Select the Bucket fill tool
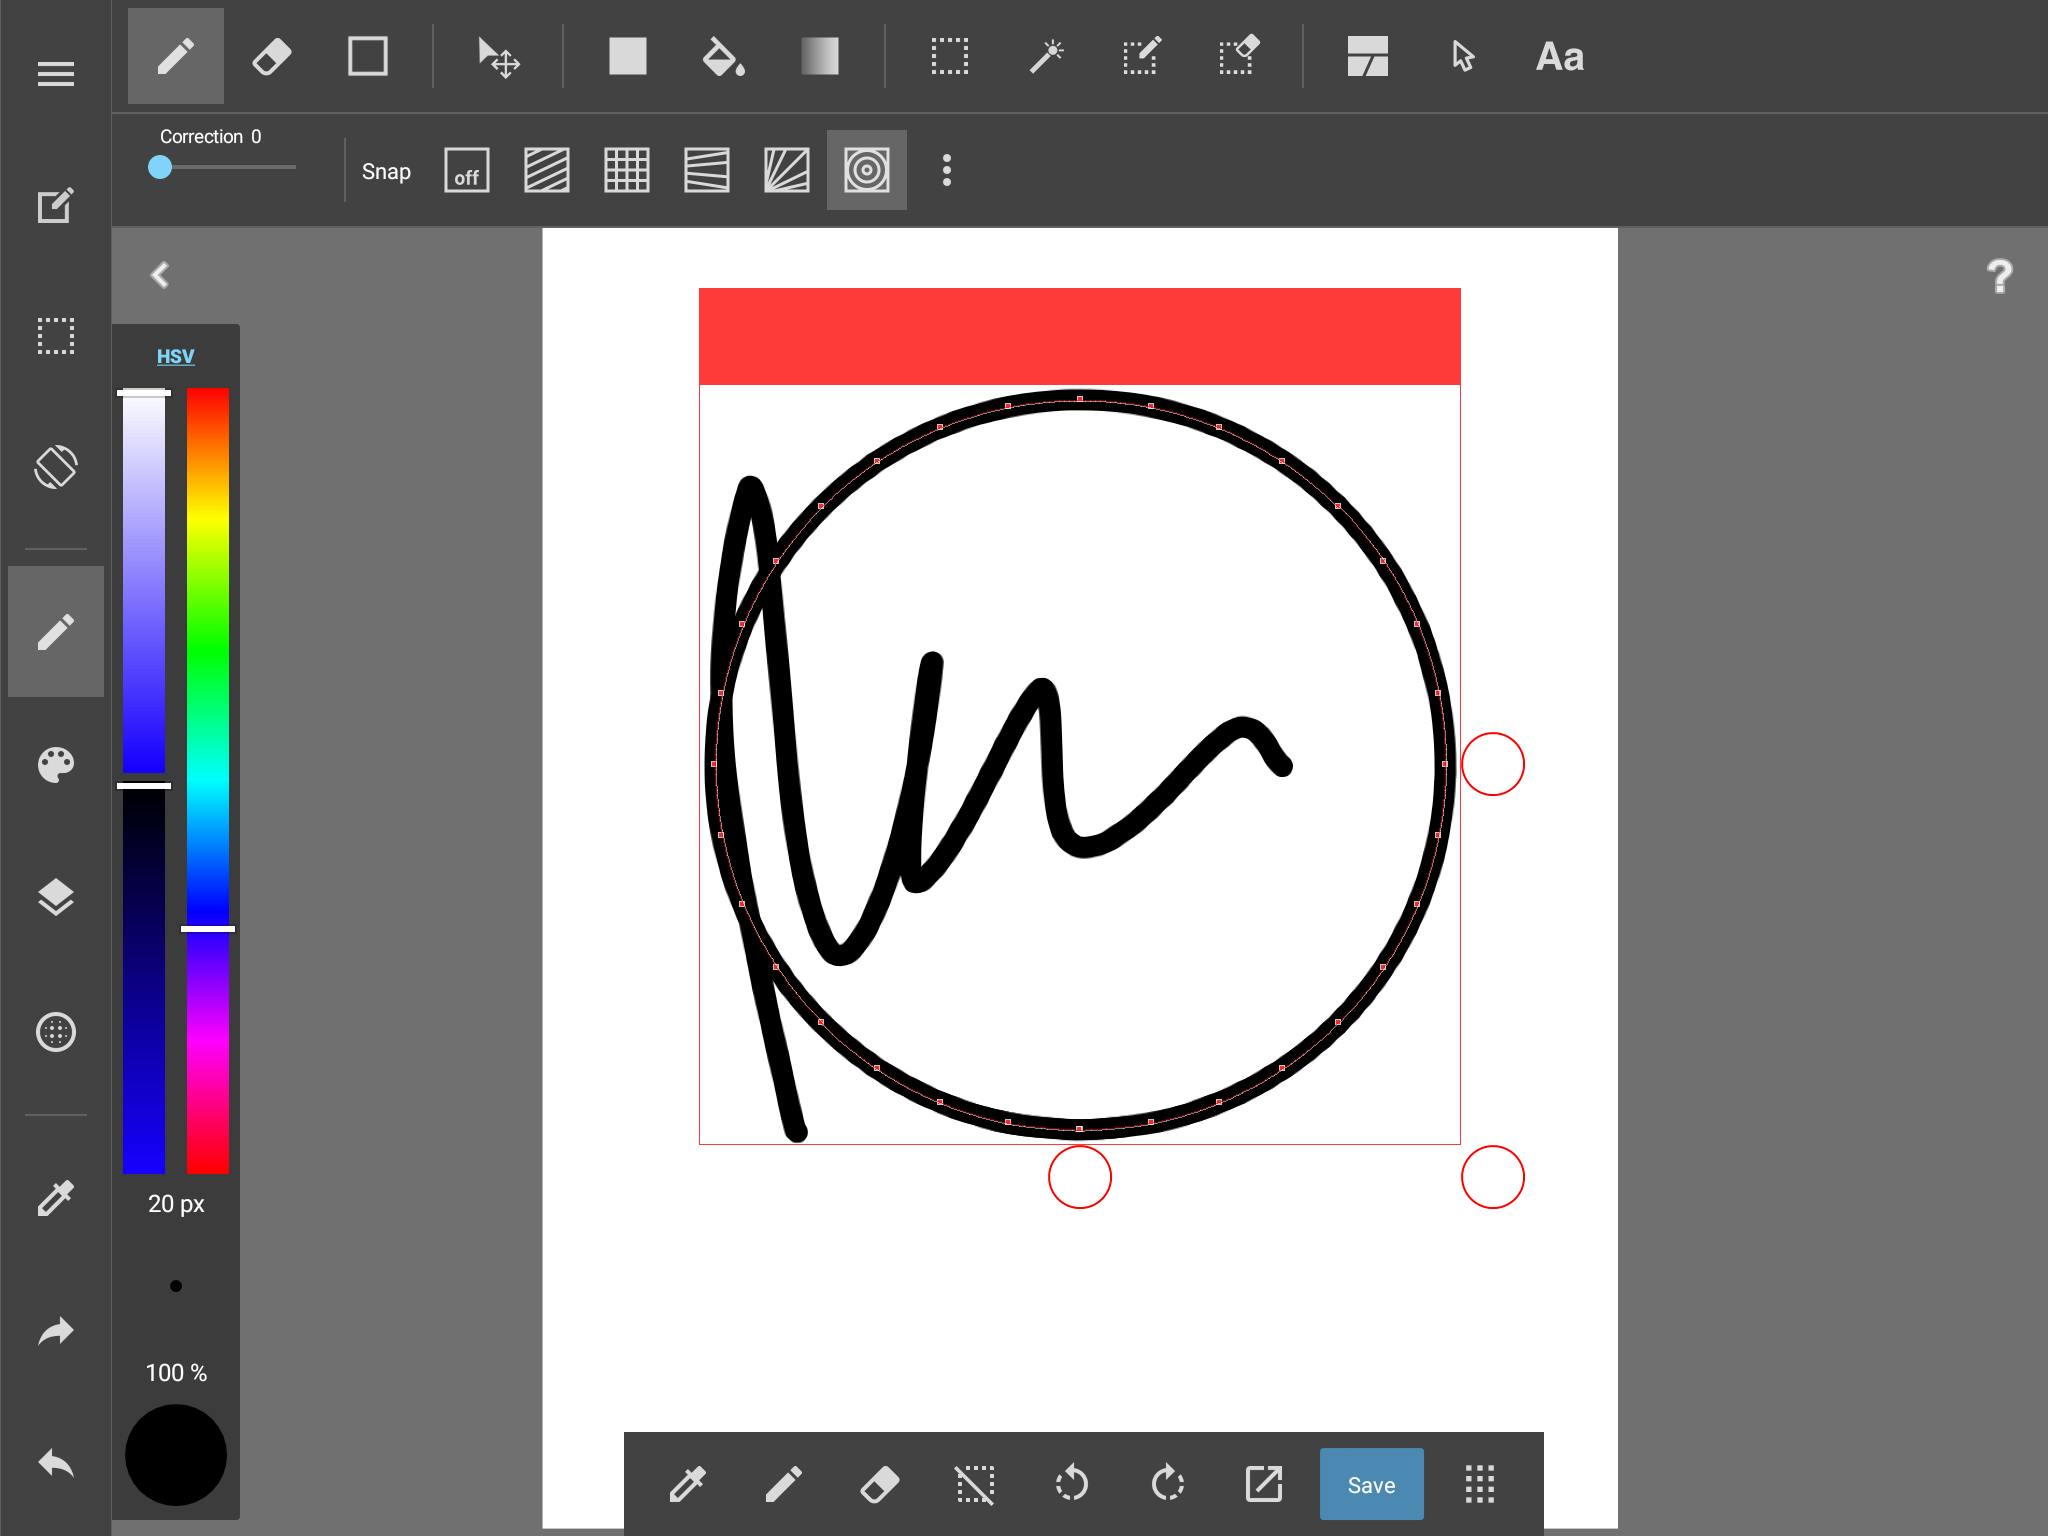This screenshot has width=2048, height=1536. pyautogui.click(x=723, y=57)
